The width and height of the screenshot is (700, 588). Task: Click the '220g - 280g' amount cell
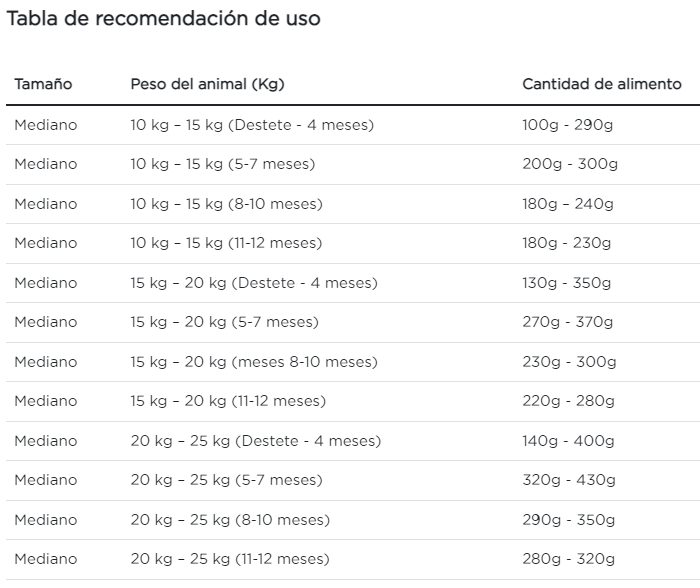569,401
